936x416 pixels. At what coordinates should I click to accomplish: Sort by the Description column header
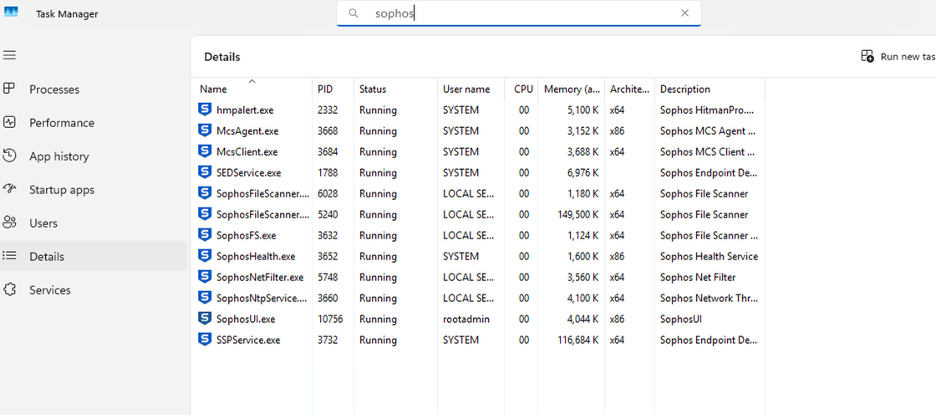pos(685,89)
